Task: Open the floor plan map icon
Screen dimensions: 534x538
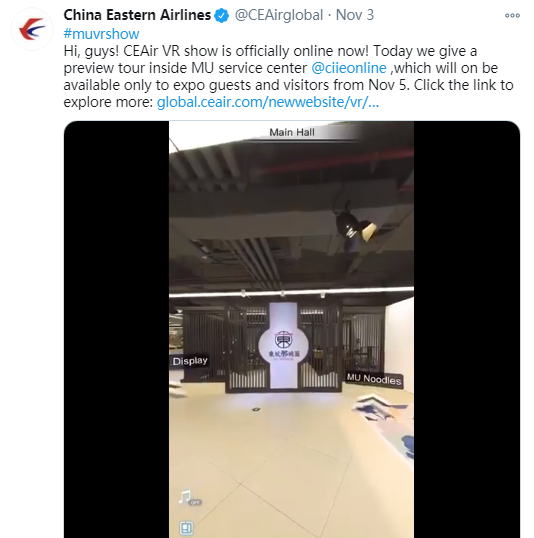Action: pos(186,527)
